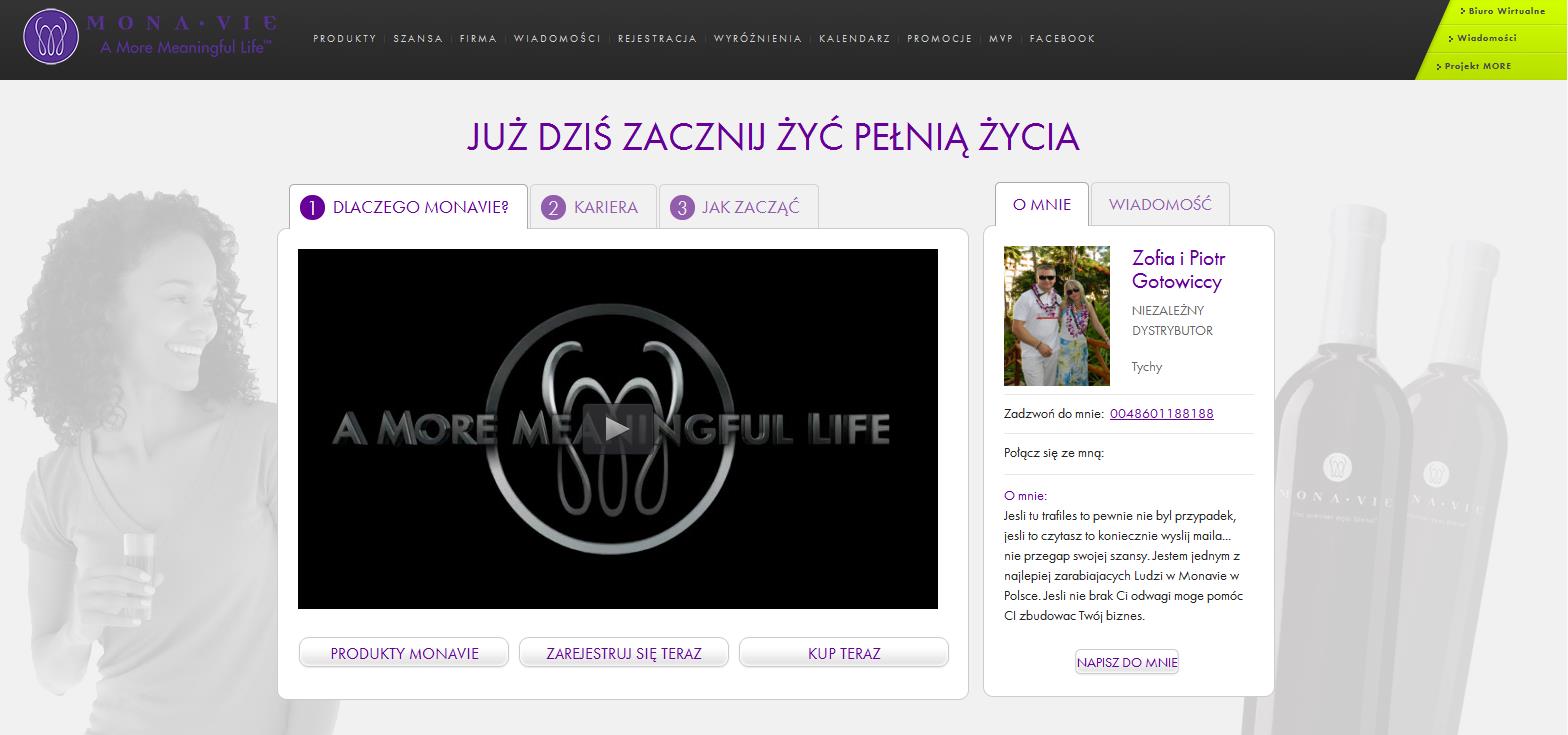
Task: Open the SZANSA menu item
Action: pos(418,39)
